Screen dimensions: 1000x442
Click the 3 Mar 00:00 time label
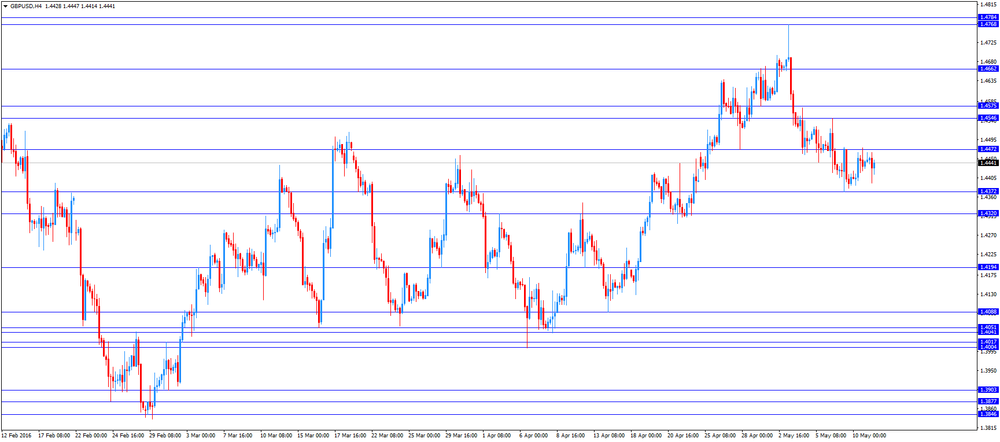click(201, 437)
